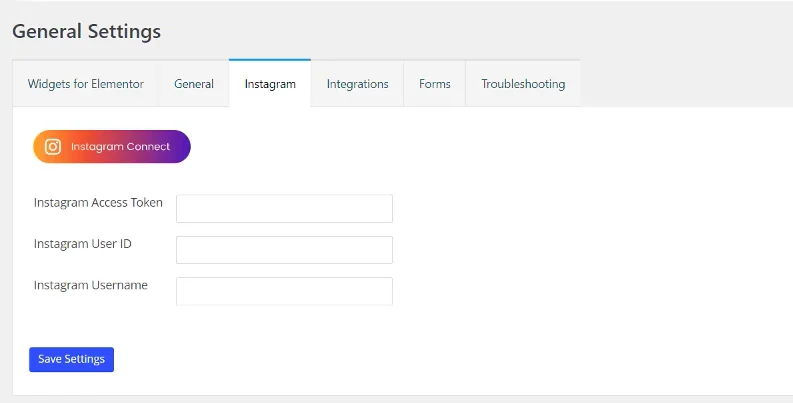Open the Widgets for Elementor tab
Screen dimensions: 793x403
[x=85, y=84]
